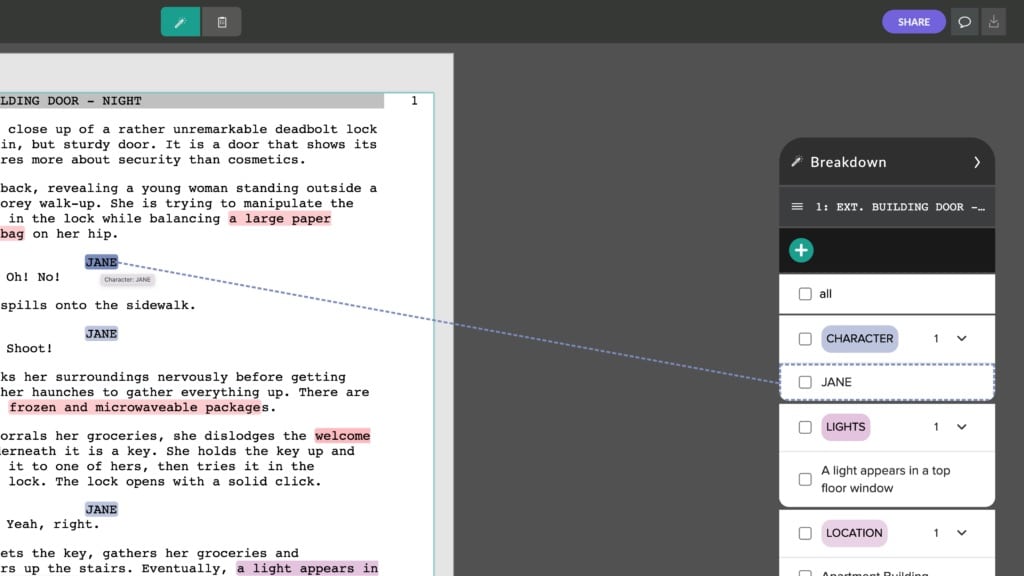This screenshot has width=1024, height=576.
Task: Check the CHARACTER category checkbox
Action: (x=805, y=339)
